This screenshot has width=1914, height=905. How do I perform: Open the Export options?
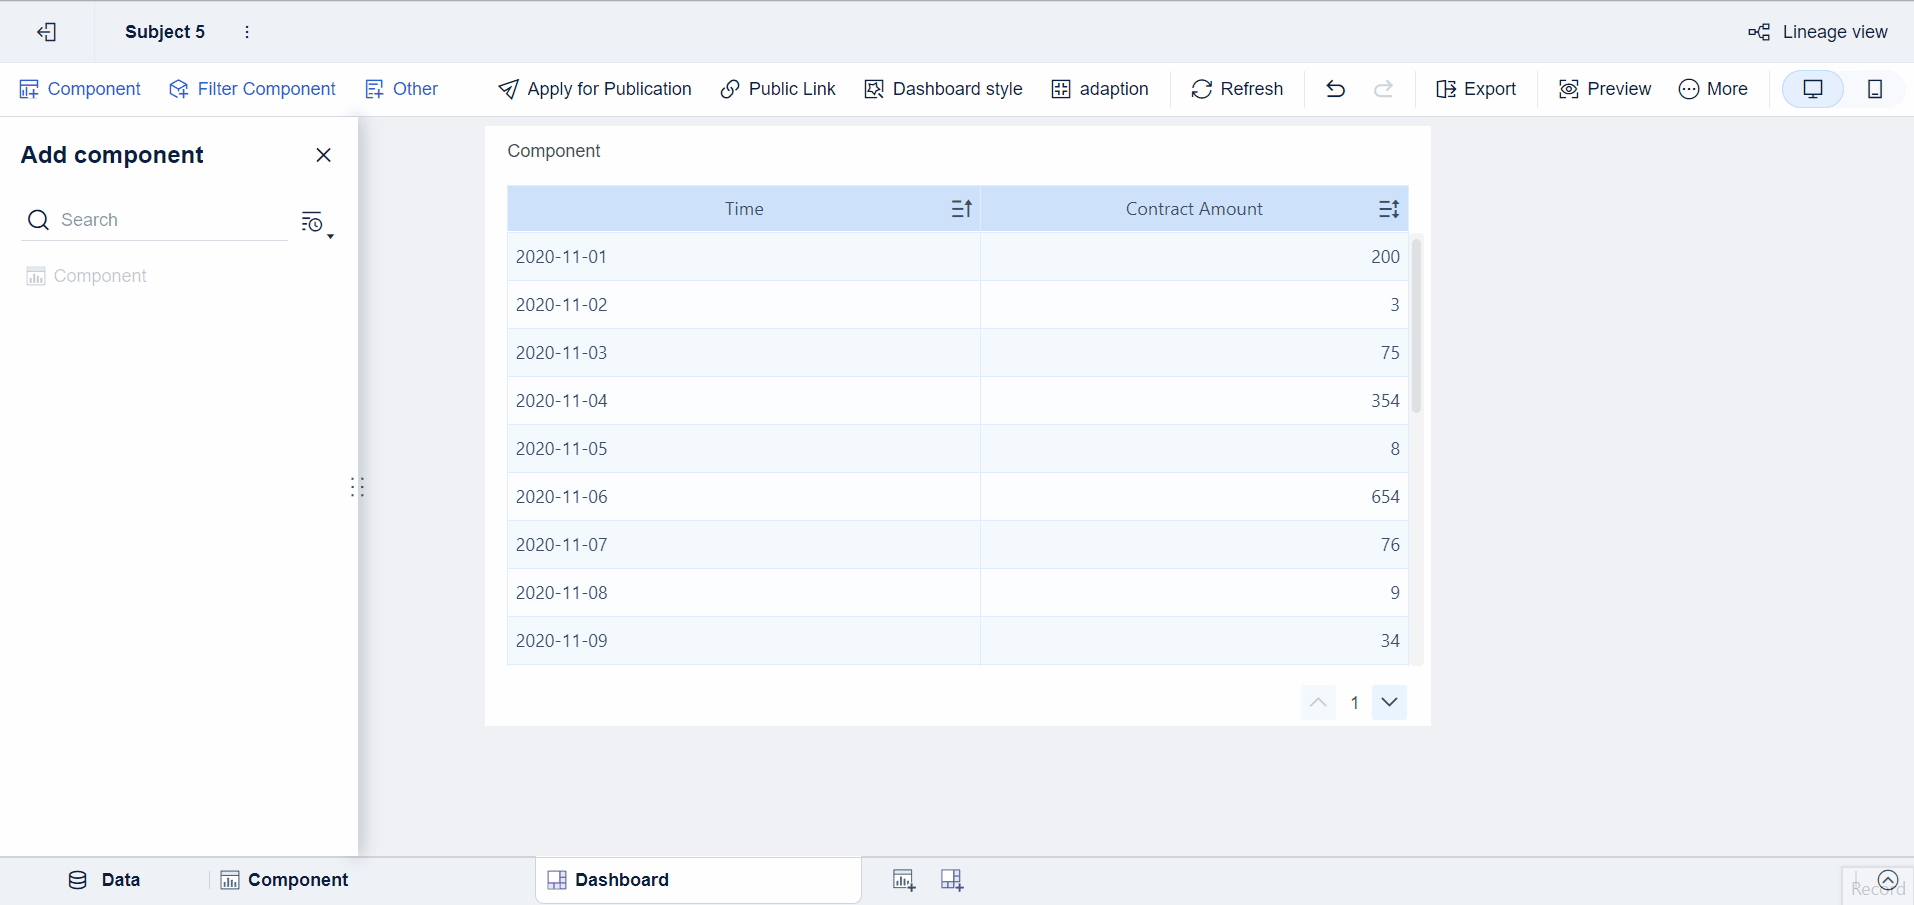coord(1475,89)
